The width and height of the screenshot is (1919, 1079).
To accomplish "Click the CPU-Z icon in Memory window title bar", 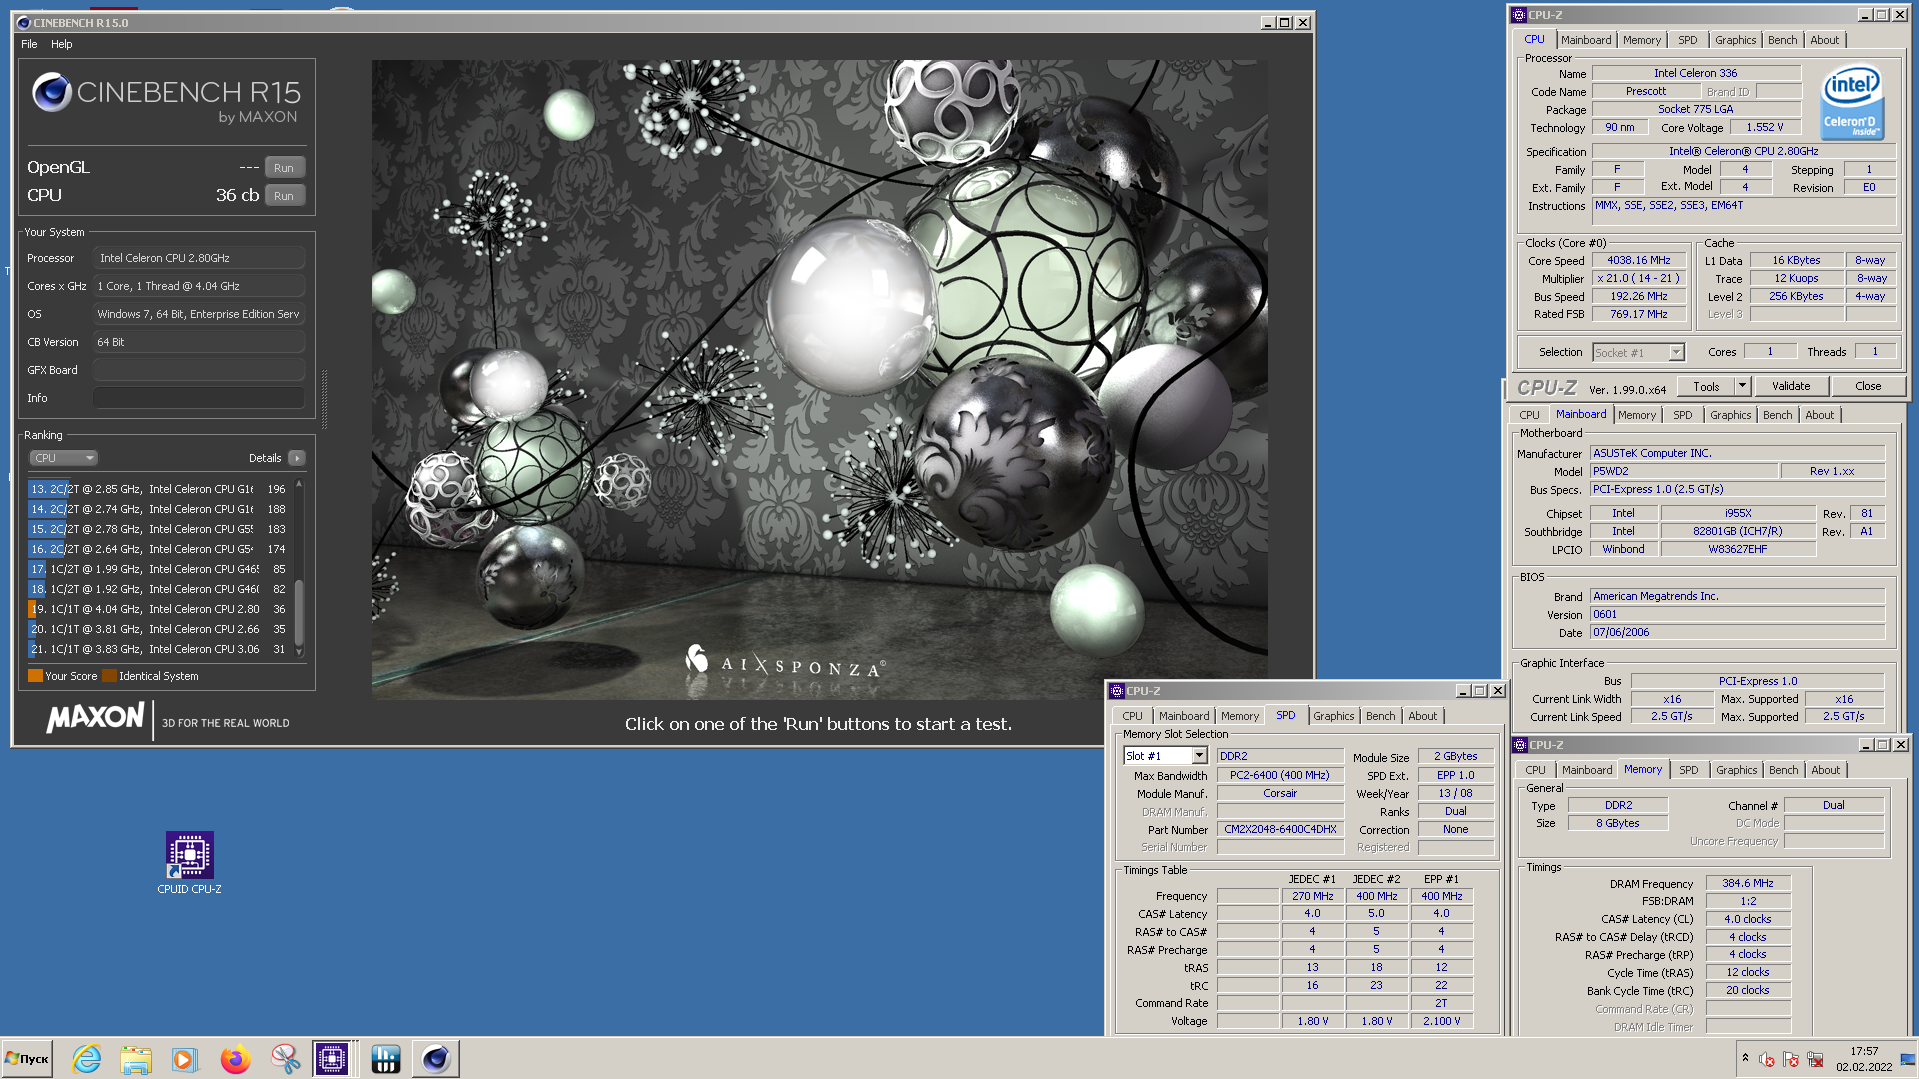I will (x=1520, y=745).
